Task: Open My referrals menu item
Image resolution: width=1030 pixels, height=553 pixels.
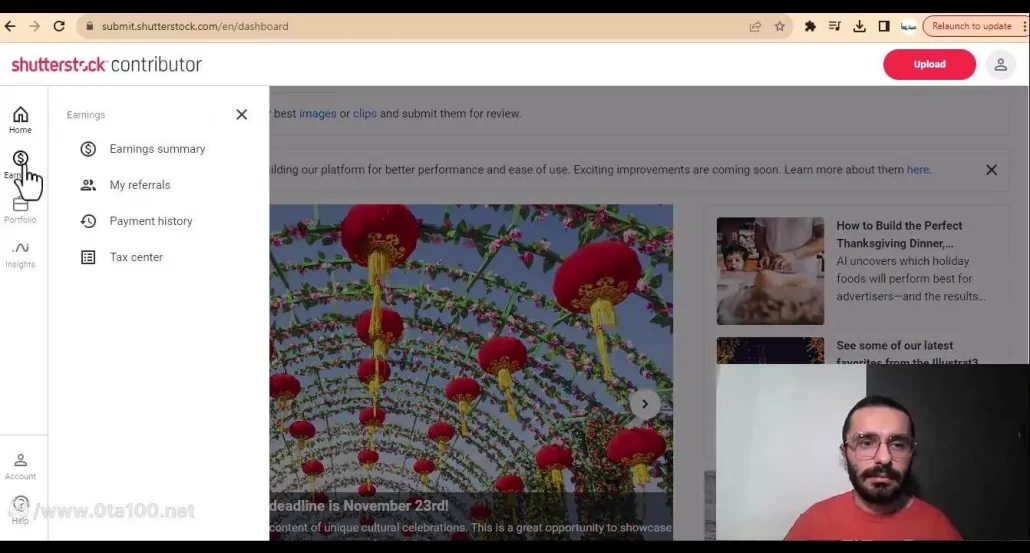Action: pos(140,185)
